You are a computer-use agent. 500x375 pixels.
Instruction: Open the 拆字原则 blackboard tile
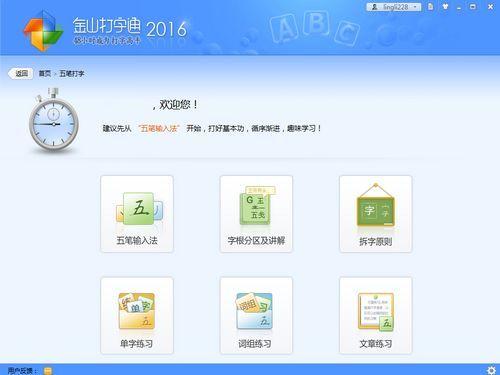[376, 214]
